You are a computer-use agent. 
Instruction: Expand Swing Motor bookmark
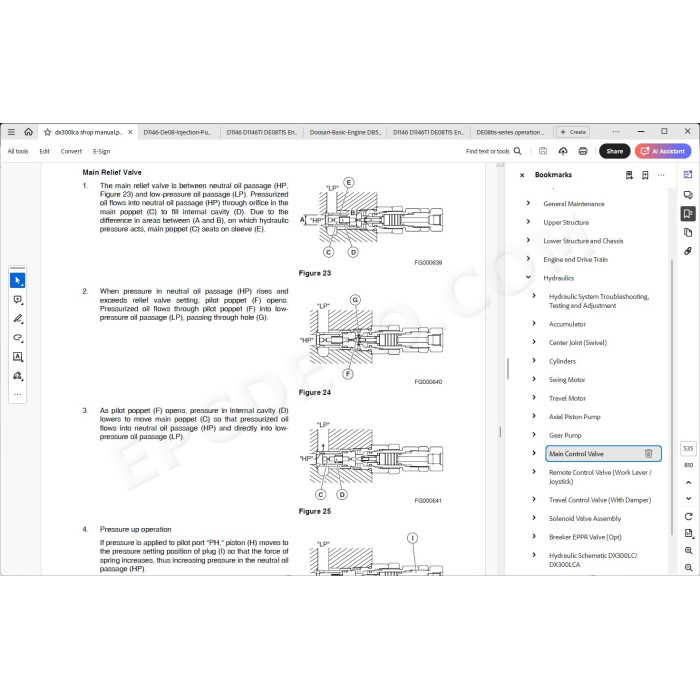[x=534, y=379]
